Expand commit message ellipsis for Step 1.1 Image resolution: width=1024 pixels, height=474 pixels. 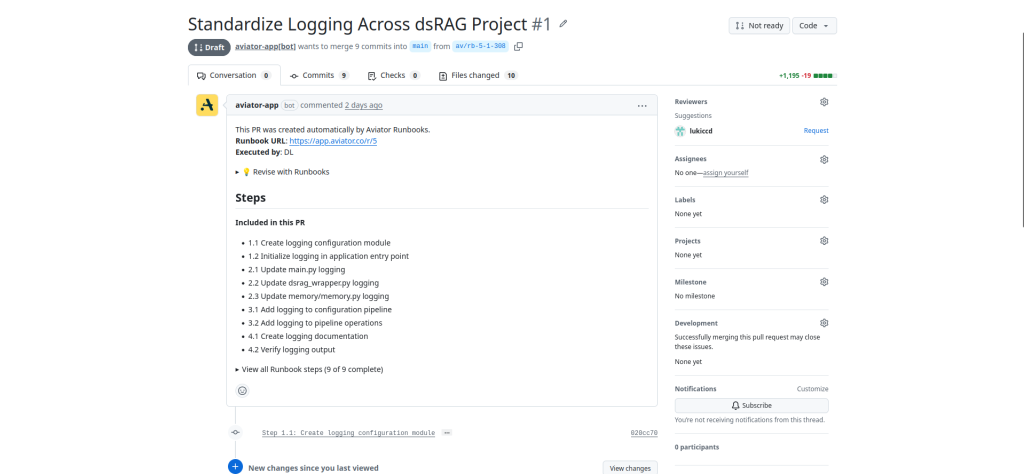pos(447,433)
